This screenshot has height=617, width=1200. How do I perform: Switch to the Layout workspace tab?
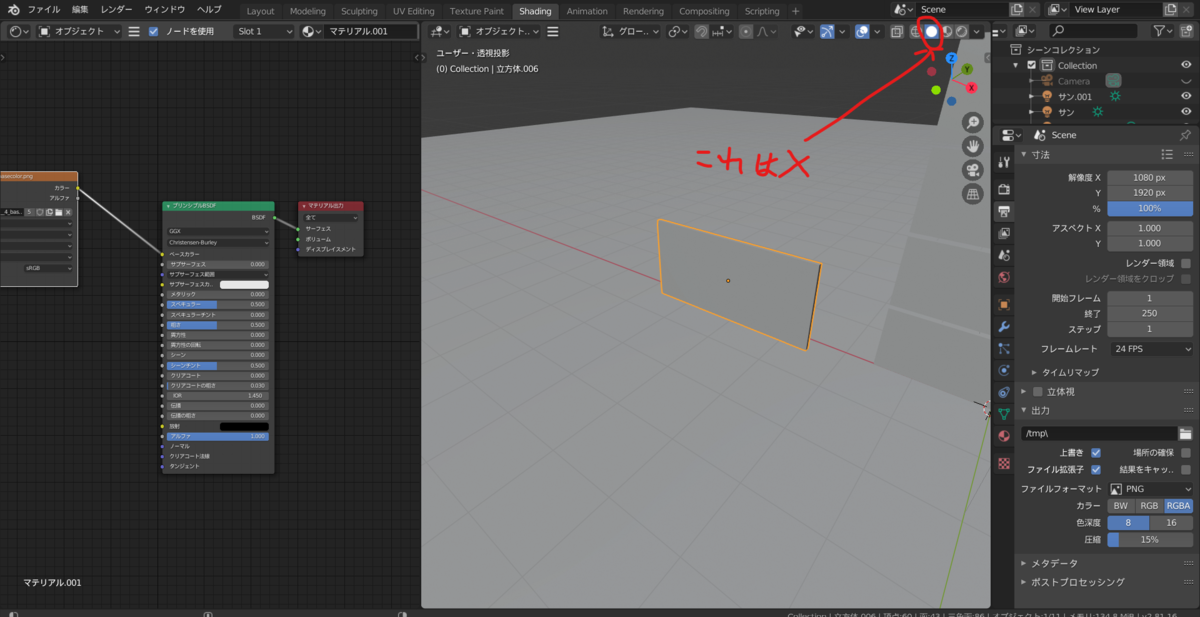pyautogui.click(x=260, y=11)
